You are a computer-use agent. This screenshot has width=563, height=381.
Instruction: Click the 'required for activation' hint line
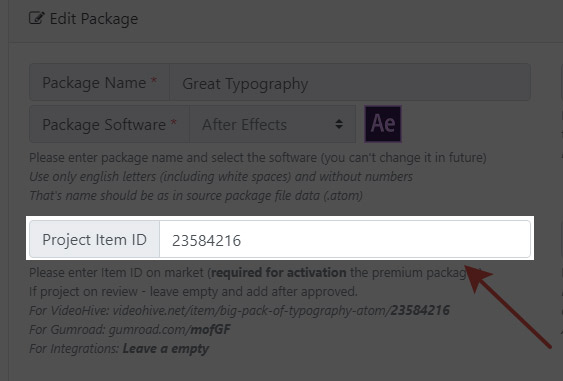click(x=255, y=273)
